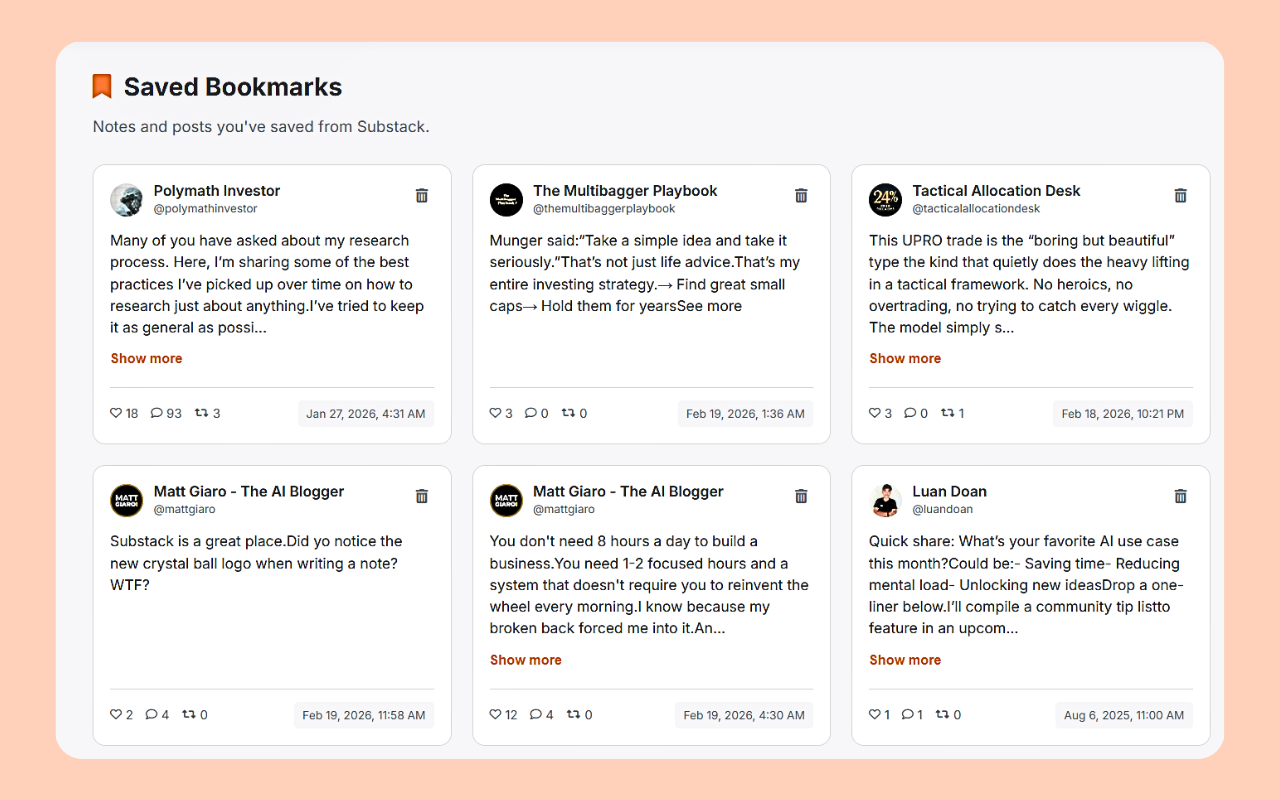
Task: Open Luan Doan author name link
Action: pyautogui.click(x=949, y=492)
